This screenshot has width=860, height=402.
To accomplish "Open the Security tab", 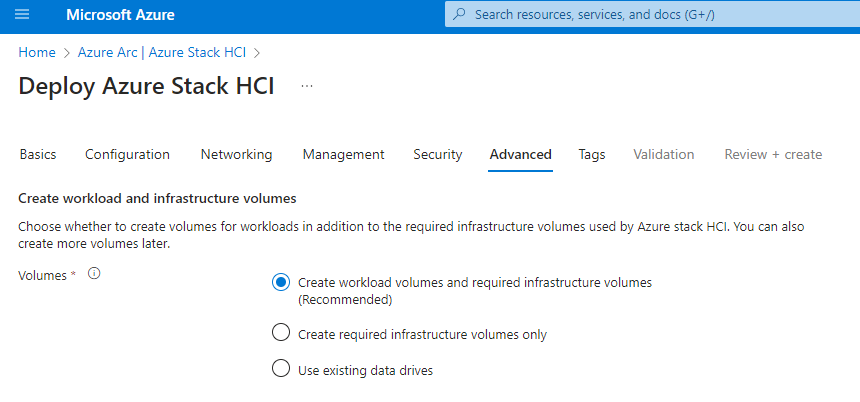I will coord(437,154).
